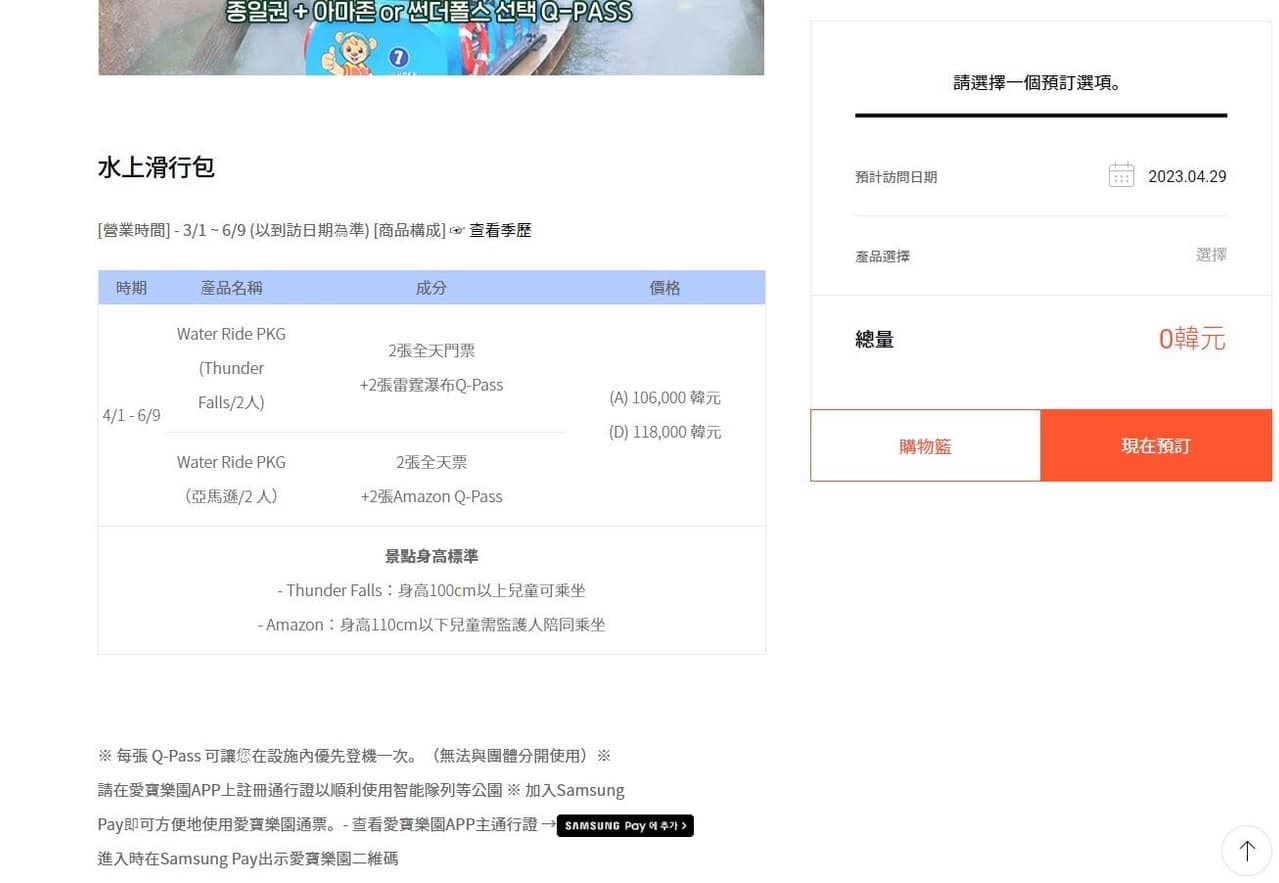Click the 4/1 - 6/9 period cell
The width and height of the screenshot is (1279, 883).
click(131, 415)
